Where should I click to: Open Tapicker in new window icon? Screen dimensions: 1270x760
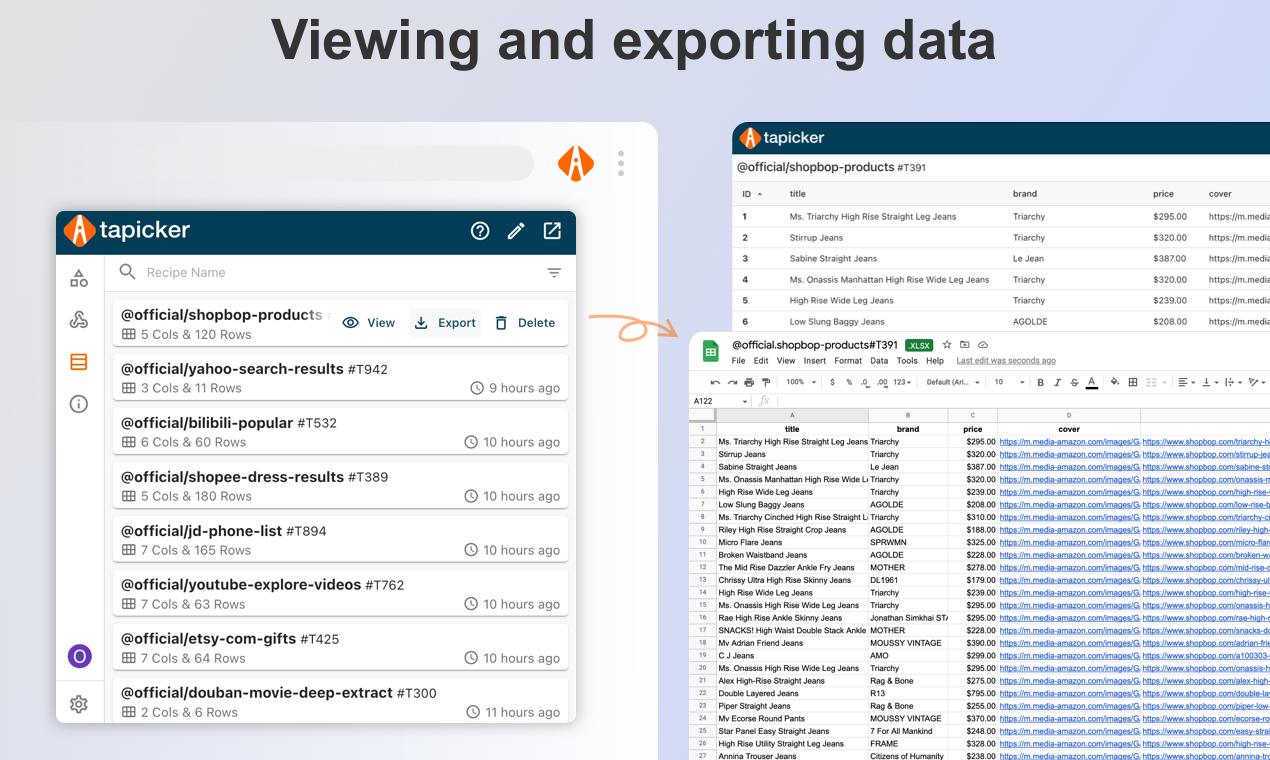coord(552,231)
